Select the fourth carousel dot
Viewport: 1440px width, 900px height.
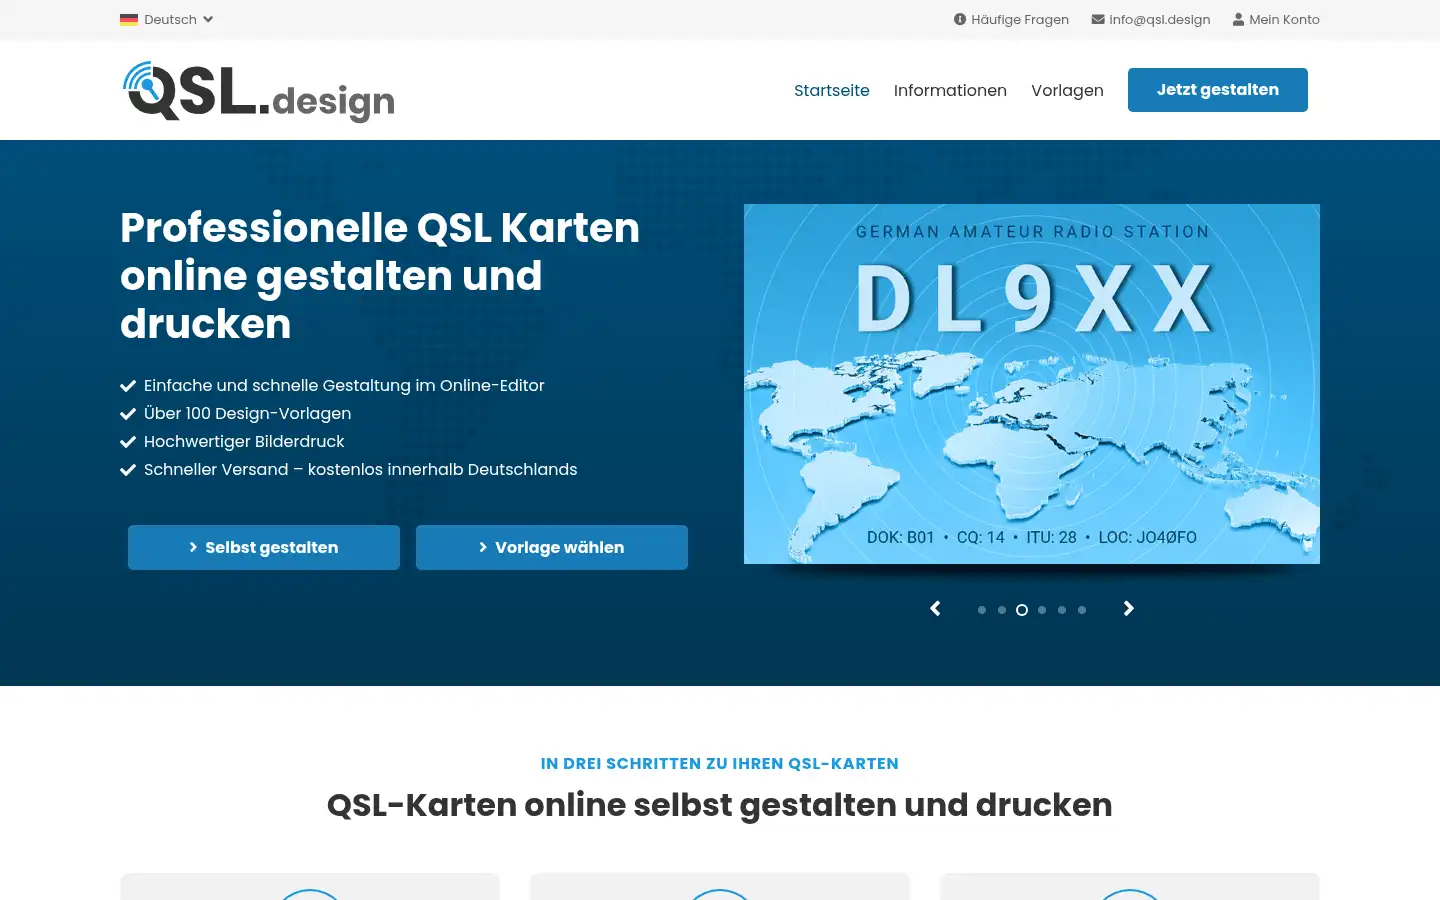coord(1042,610)
